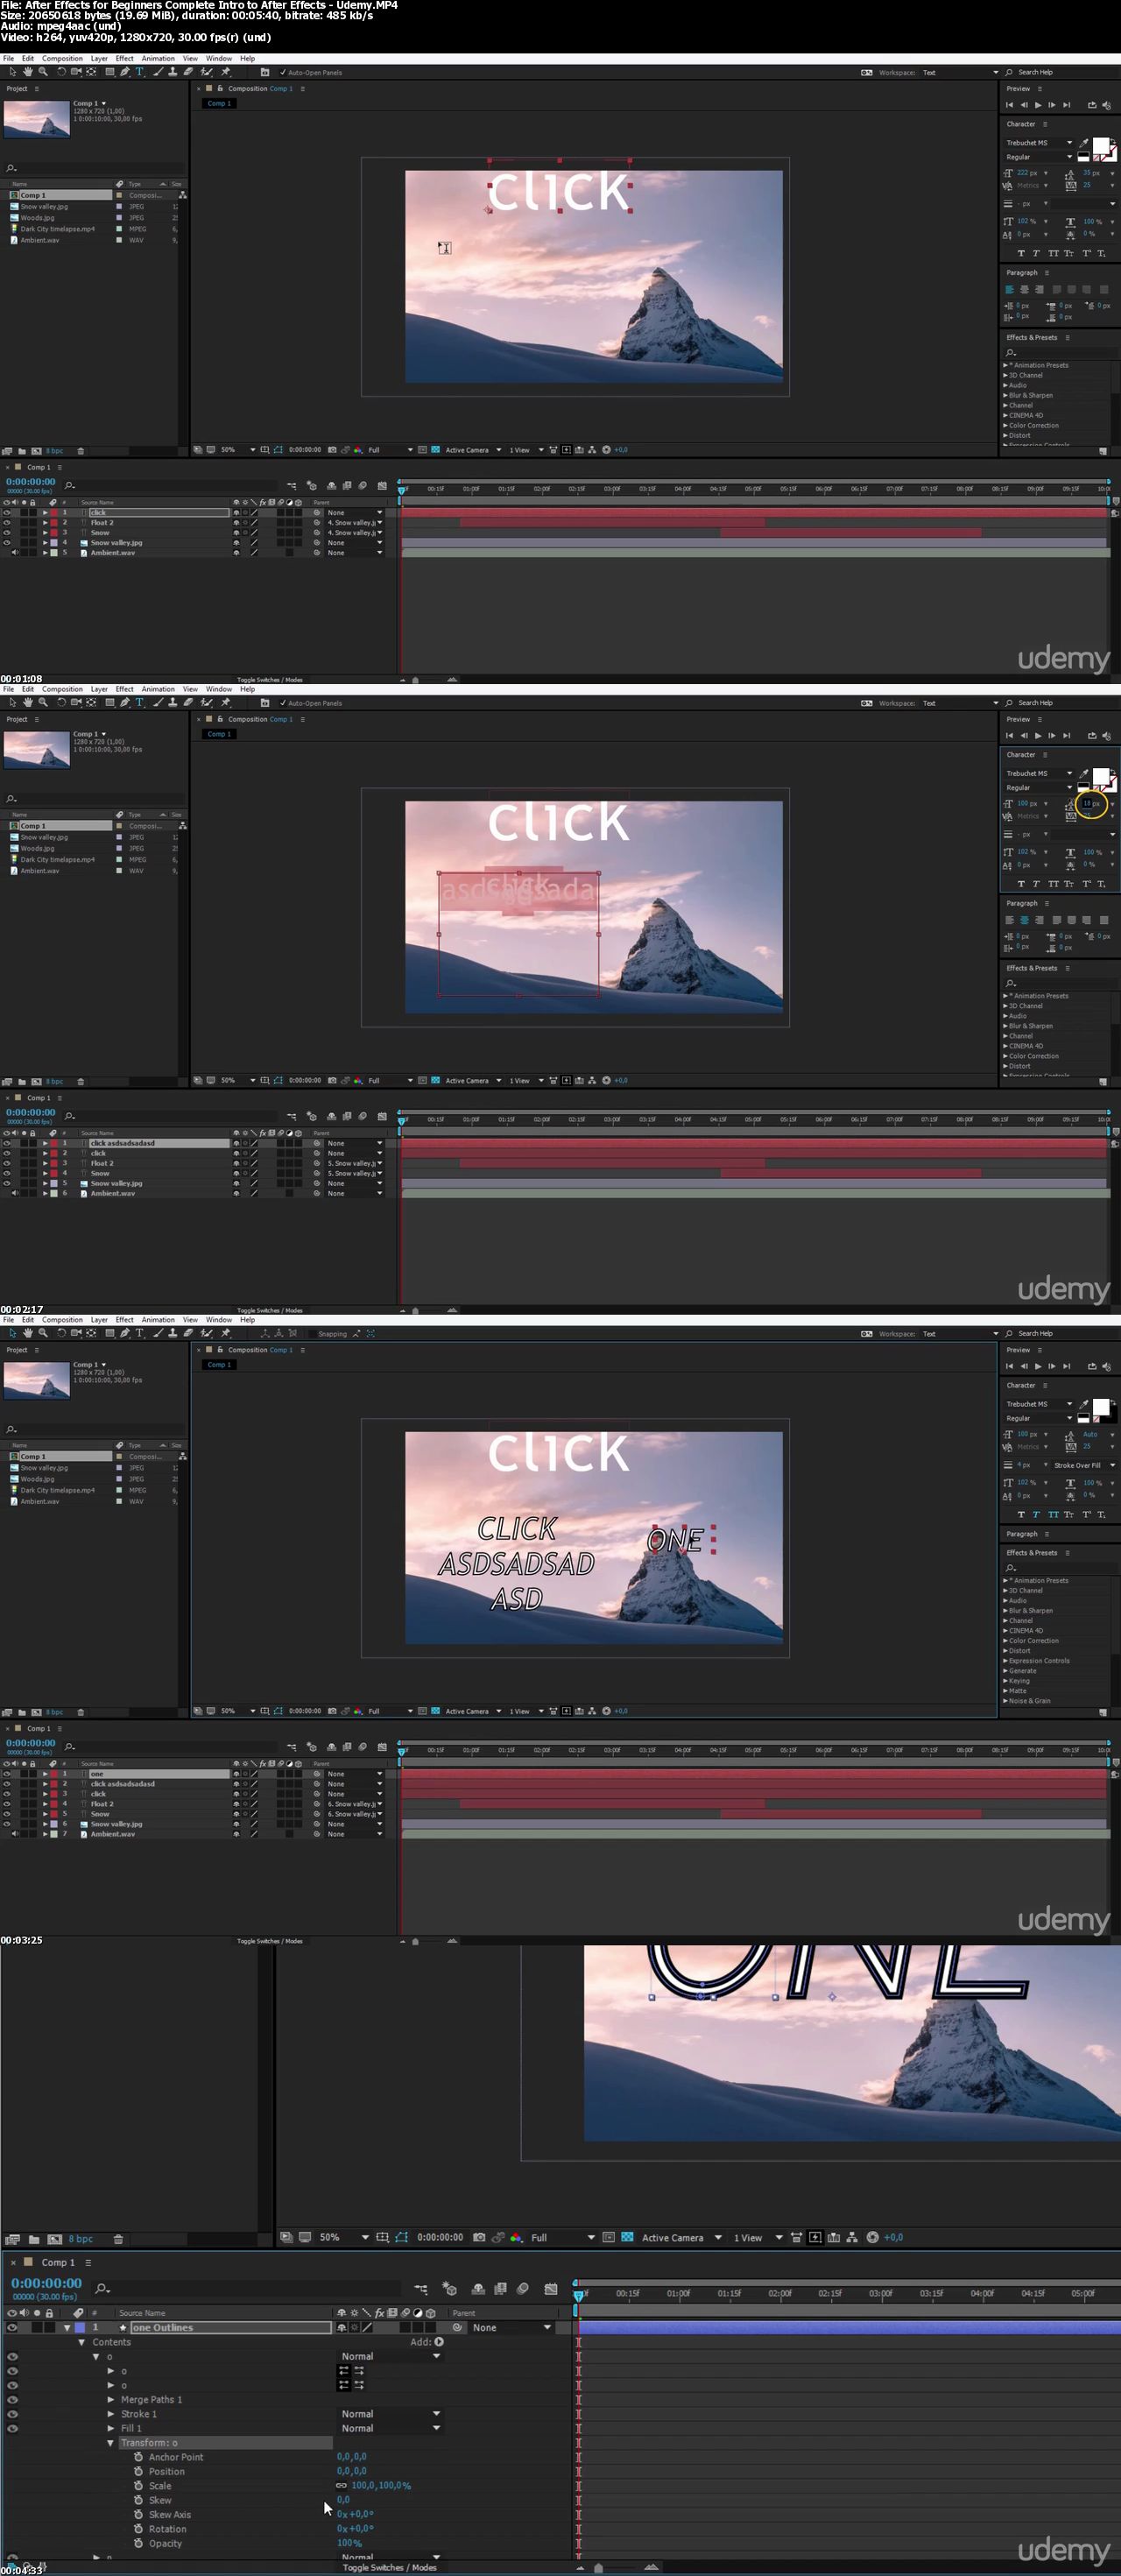Click Toggle Switches / Modes in 00:04:33 frame
This screenshot has height=2576, width=1121.
click(389, 2567)
